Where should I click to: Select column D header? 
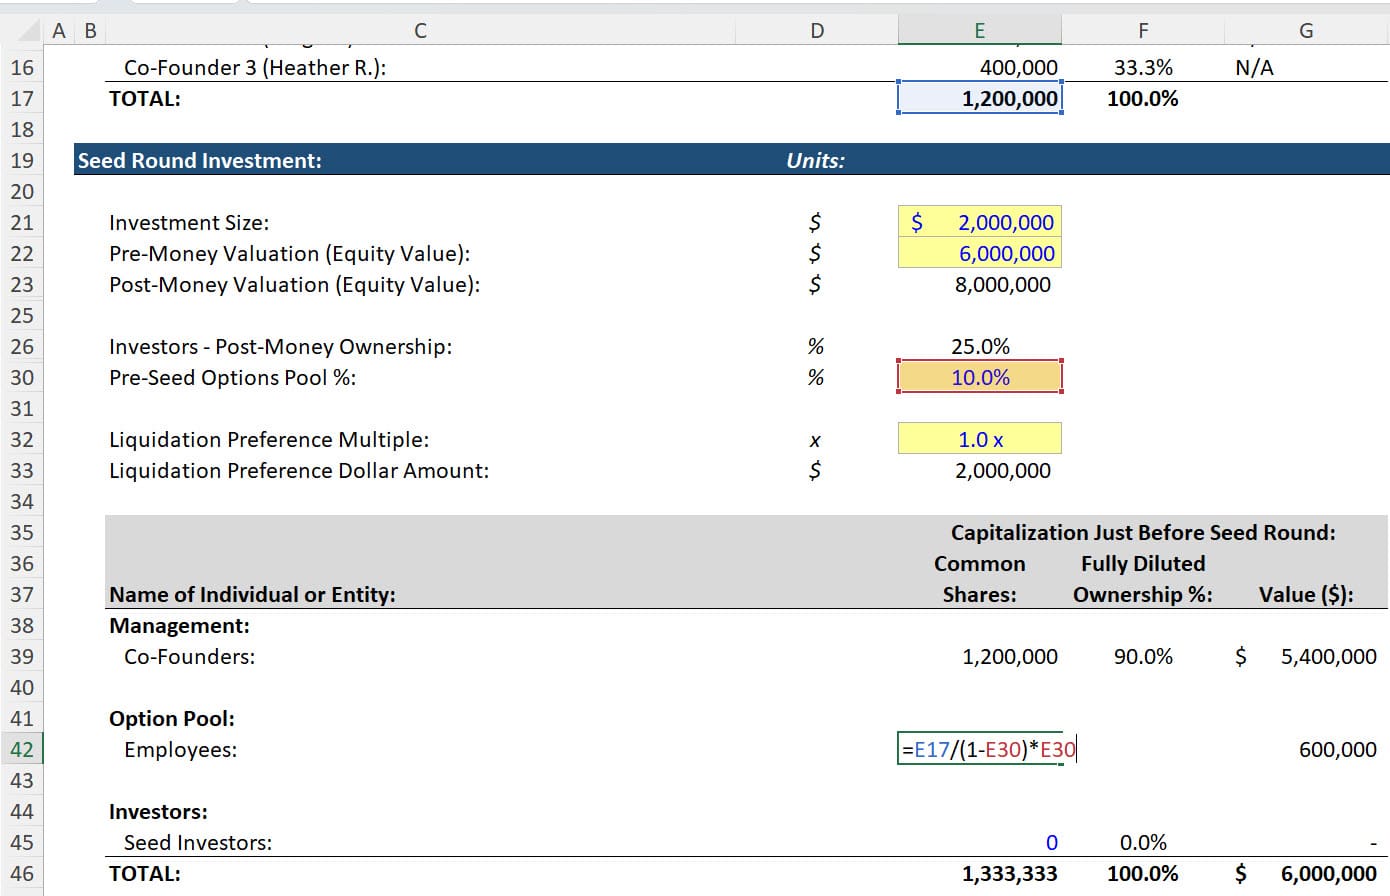point(817,31)
